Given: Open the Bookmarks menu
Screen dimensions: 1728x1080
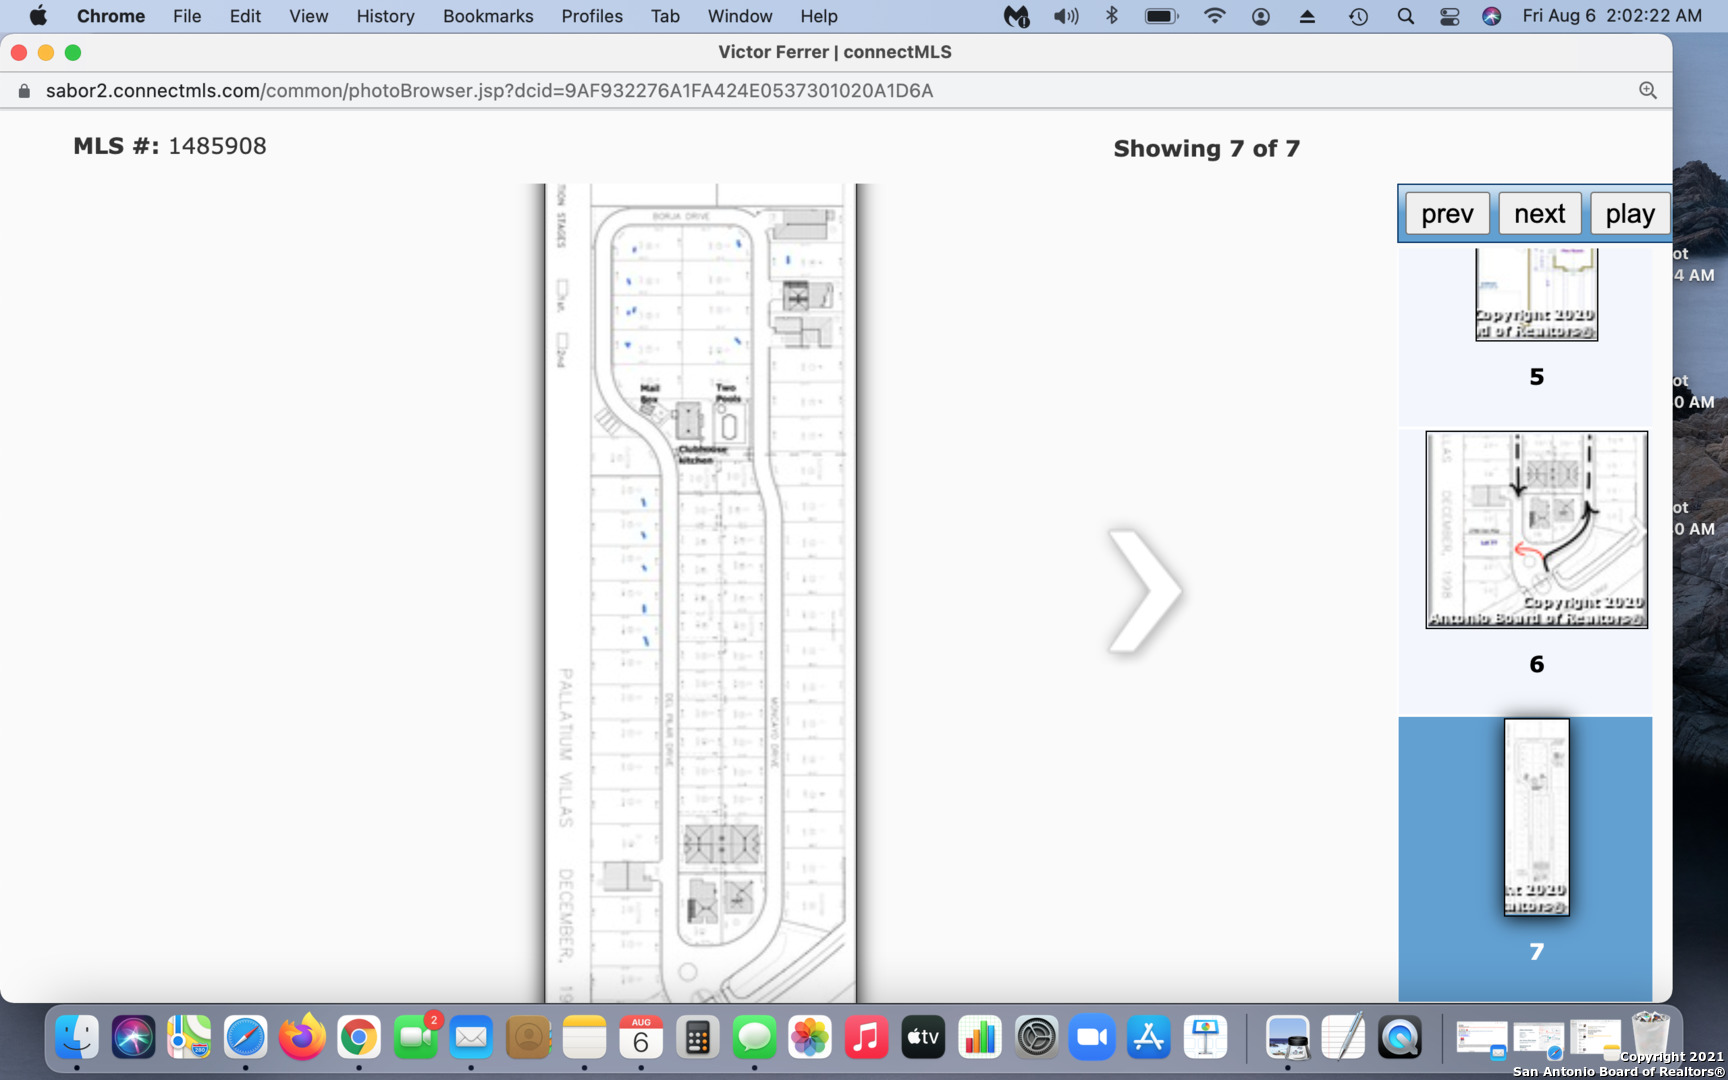Looking at the screenshot, I should tap(488, 16).
